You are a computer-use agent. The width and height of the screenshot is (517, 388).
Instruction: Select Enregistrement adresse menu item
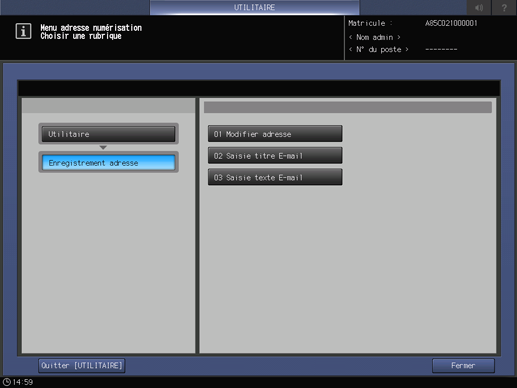click(108, 163)
